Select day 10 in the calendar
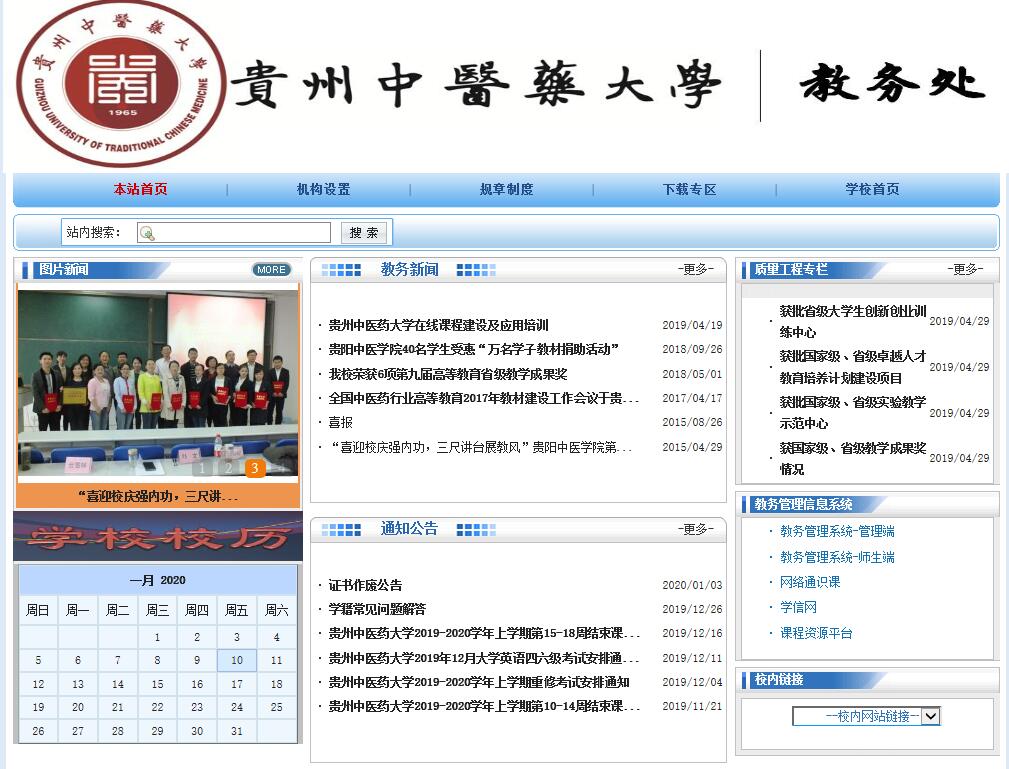 coord(237,660)
